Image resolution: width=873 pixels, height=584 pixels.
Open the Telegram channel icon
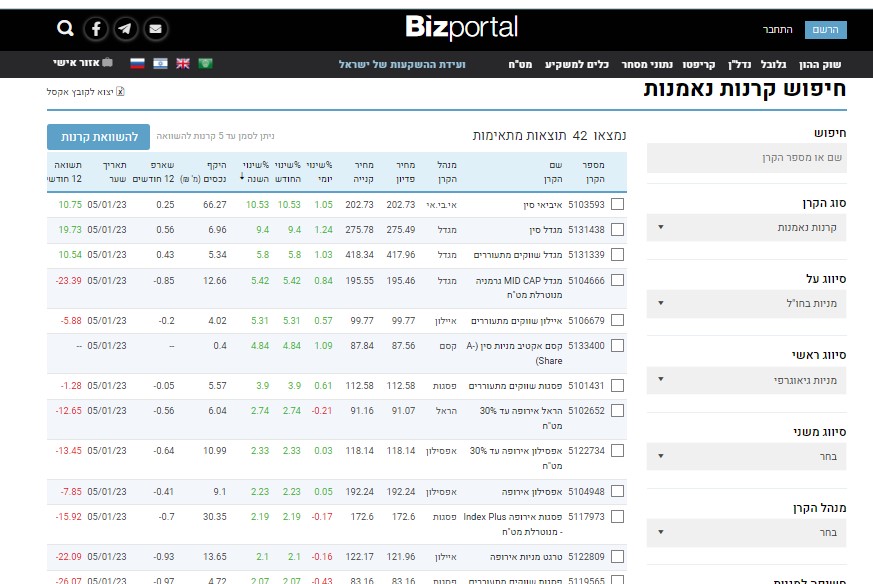click(x=125, y=28)
